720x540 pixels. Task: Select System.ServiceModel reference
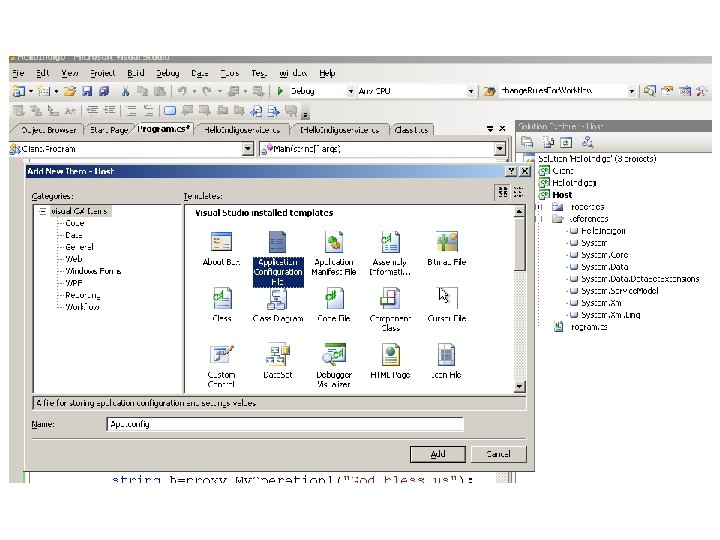(619, 291)
